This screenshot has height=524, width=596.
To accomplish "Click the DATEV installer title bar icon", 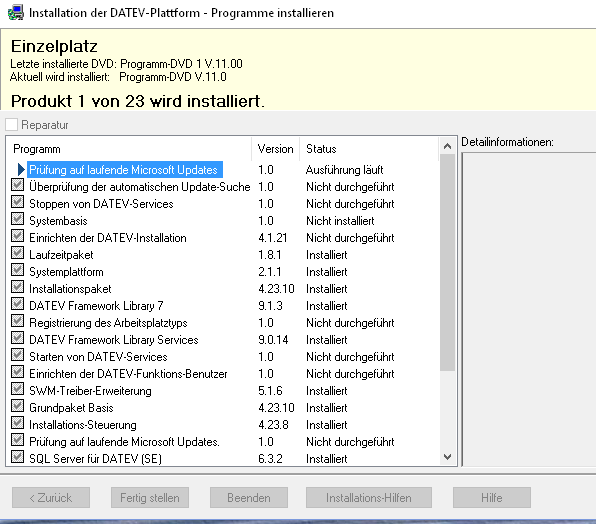I will [16, 13].
